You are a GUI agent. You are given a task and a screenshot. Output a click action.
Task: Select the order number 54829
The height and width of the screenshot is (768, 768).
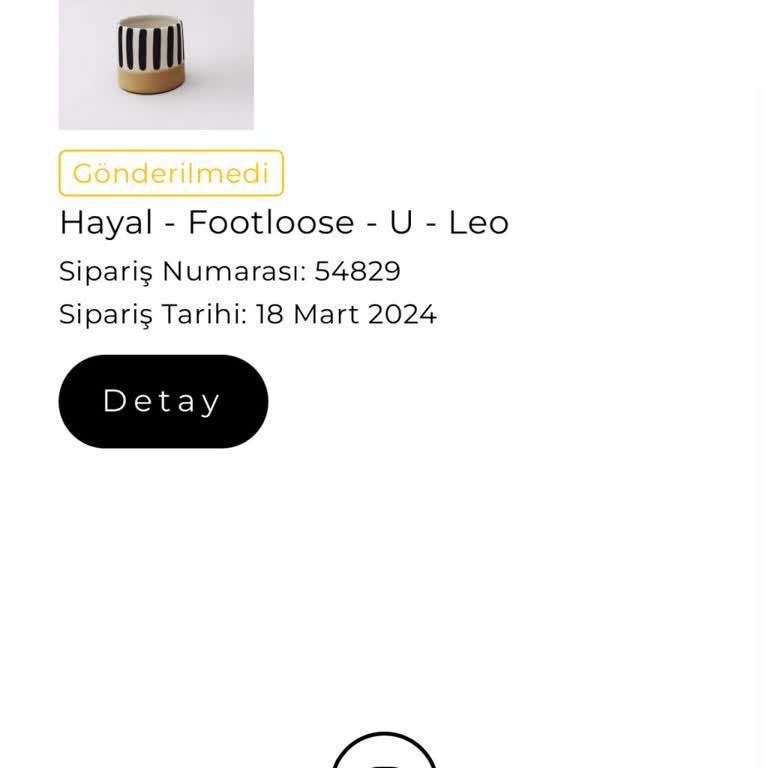358,271
